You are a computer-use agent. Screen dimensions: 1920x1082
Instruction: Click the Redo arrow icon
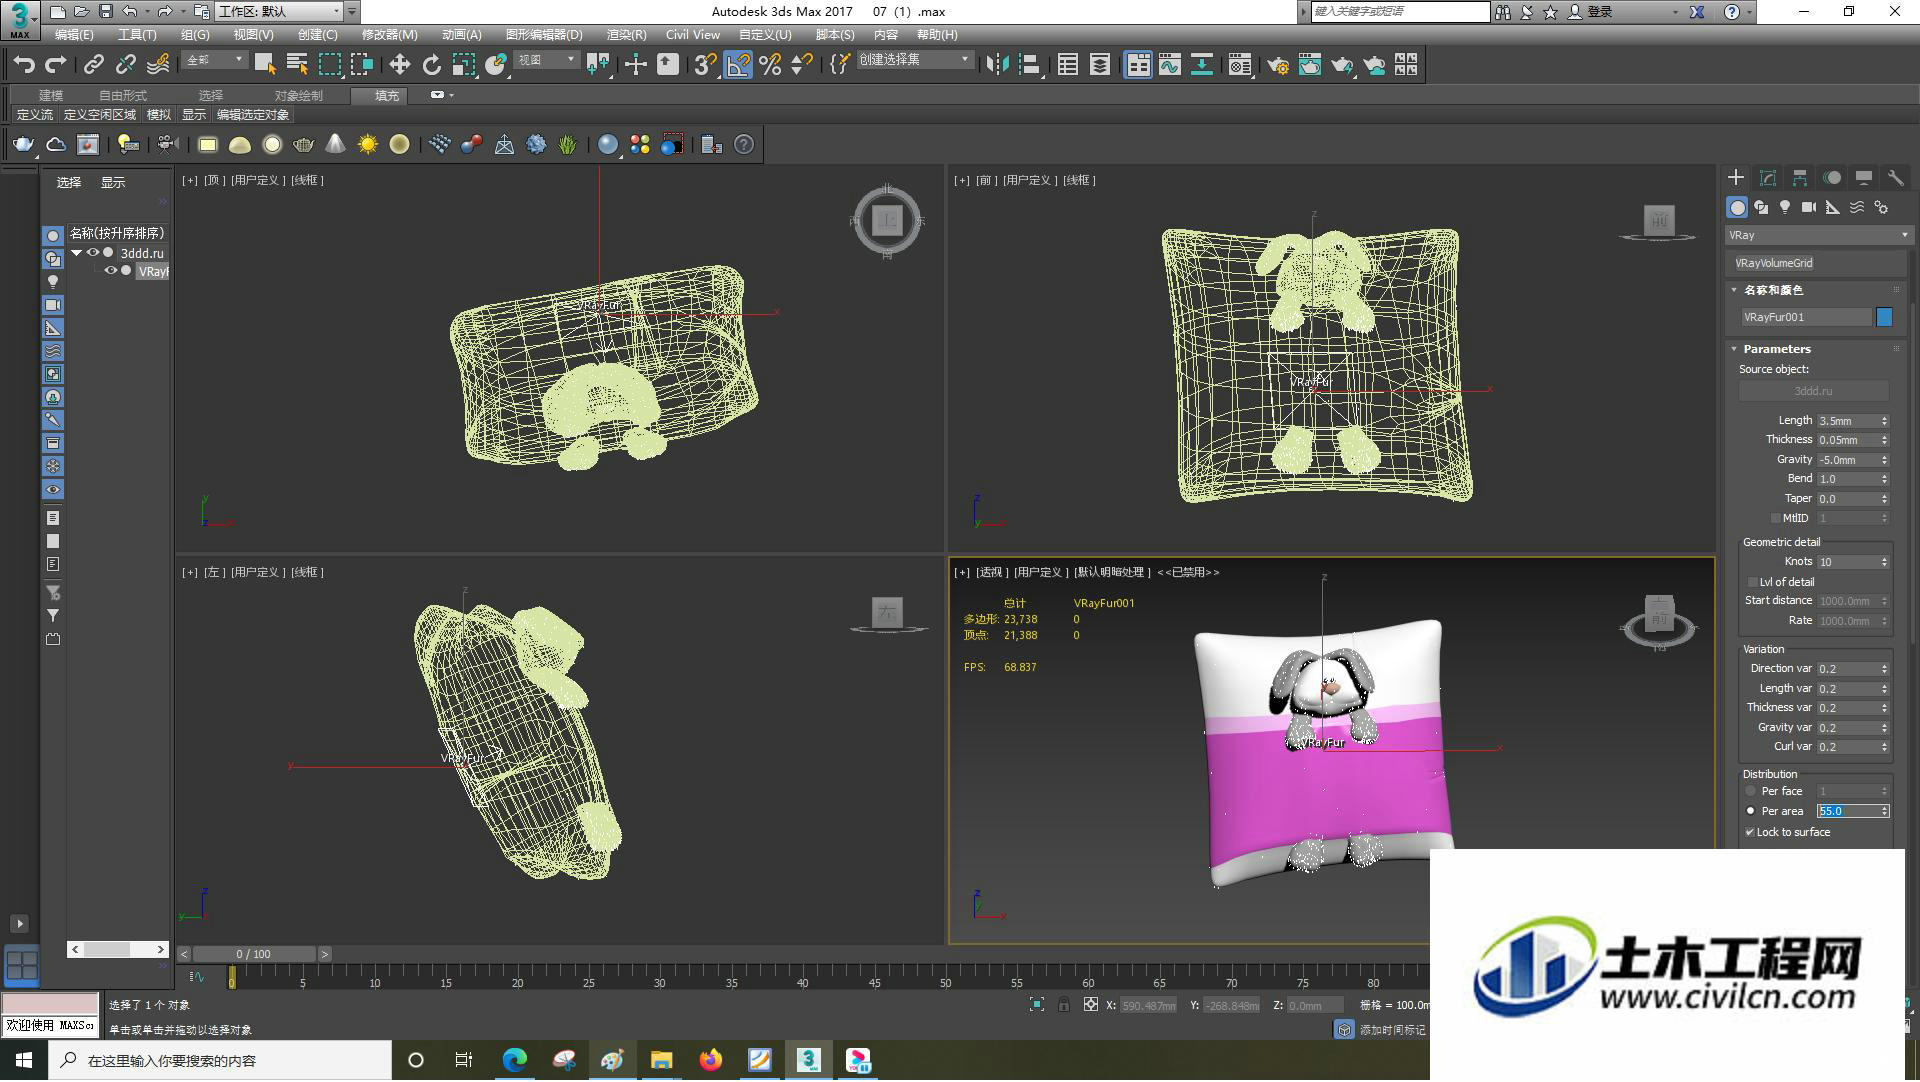tap(56, 65)
